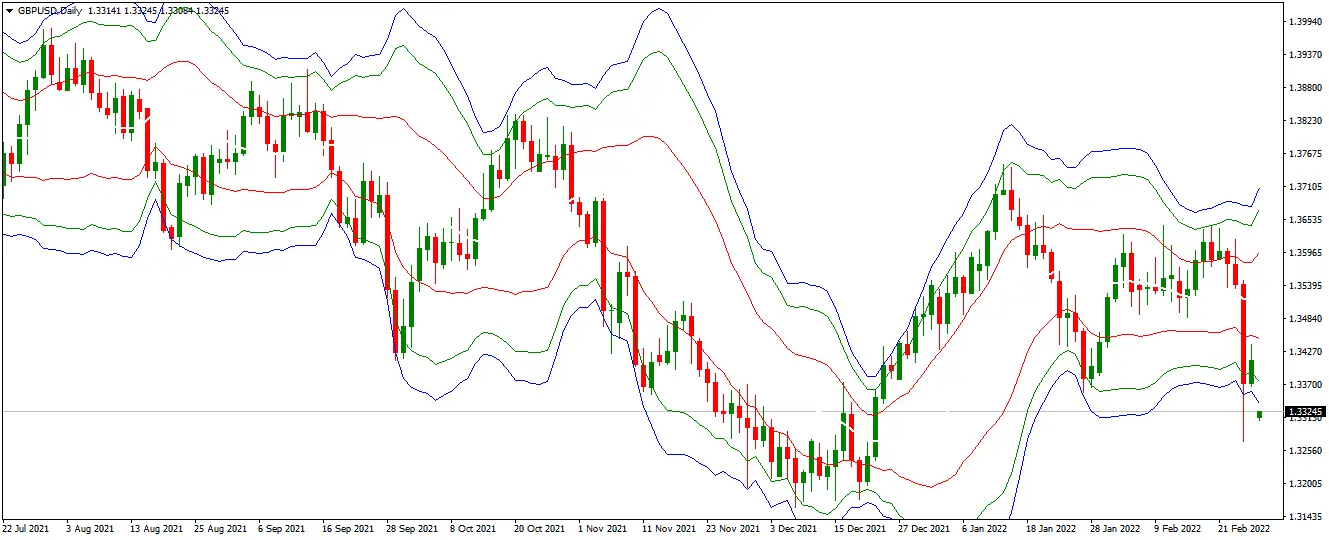Click the 28 Jan 2022 date label
1329x540 pixels.
point(1115,528)
